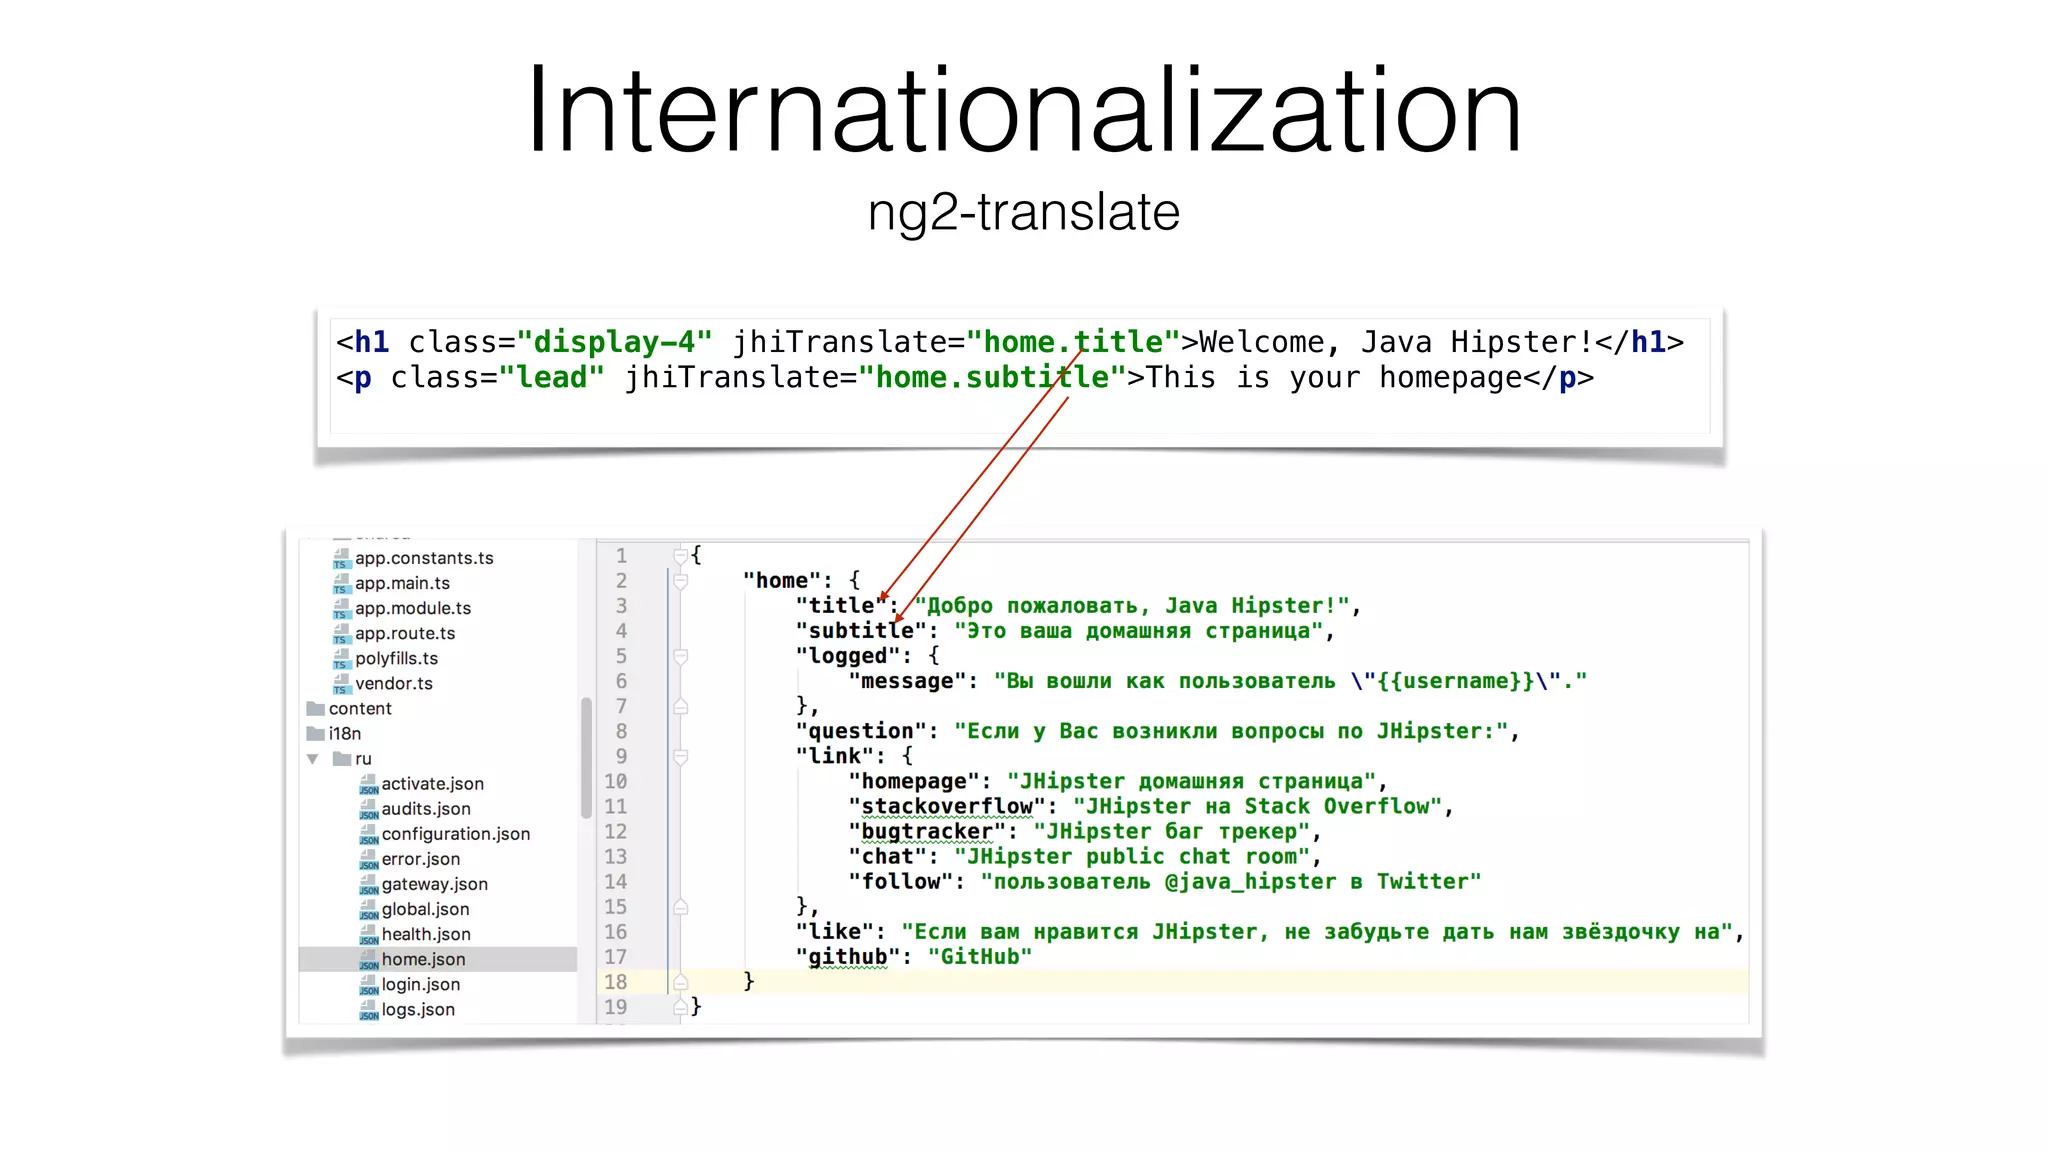The image size is (2048, 1152).
Task: Click the highlighted closing brace on line 18
Action: [x=749, y=981]
